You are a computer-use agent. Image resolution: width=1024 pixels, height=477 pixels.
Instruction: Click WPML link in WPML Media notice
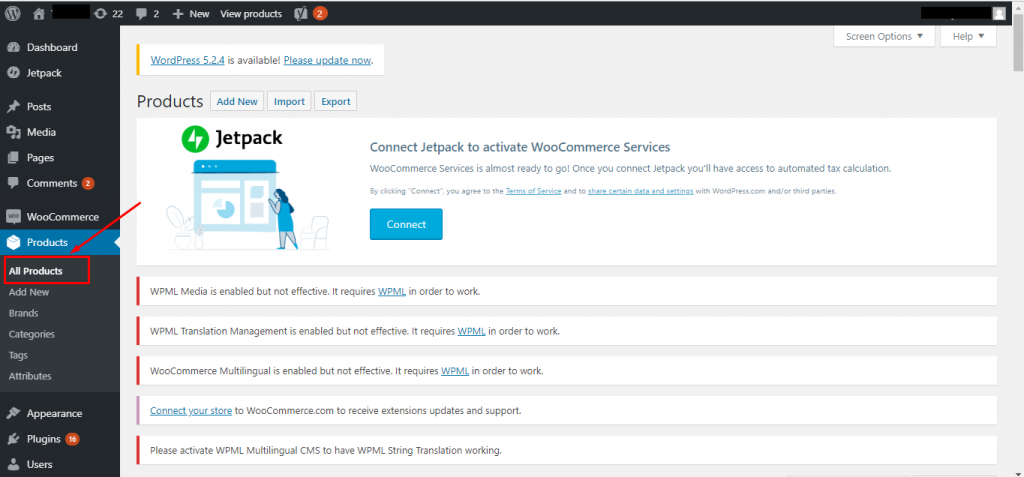(392, 291)
